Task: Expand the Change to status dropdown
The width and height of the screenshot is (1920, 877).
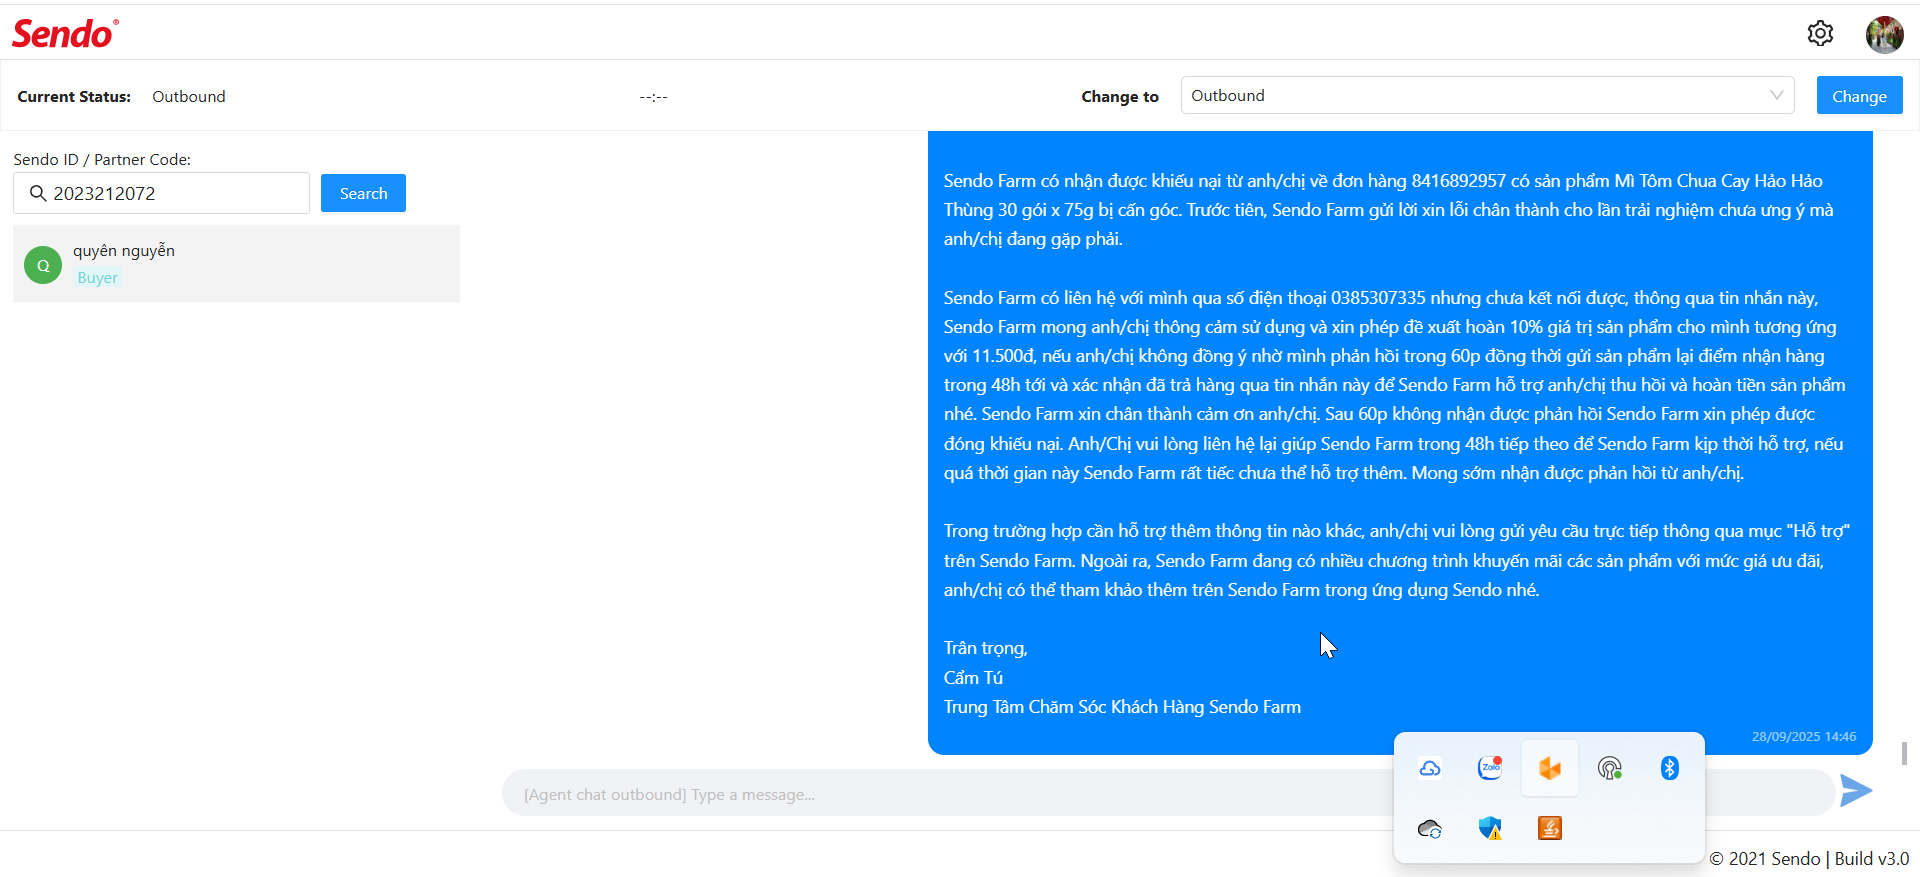Action: [x=1487, y=95]
